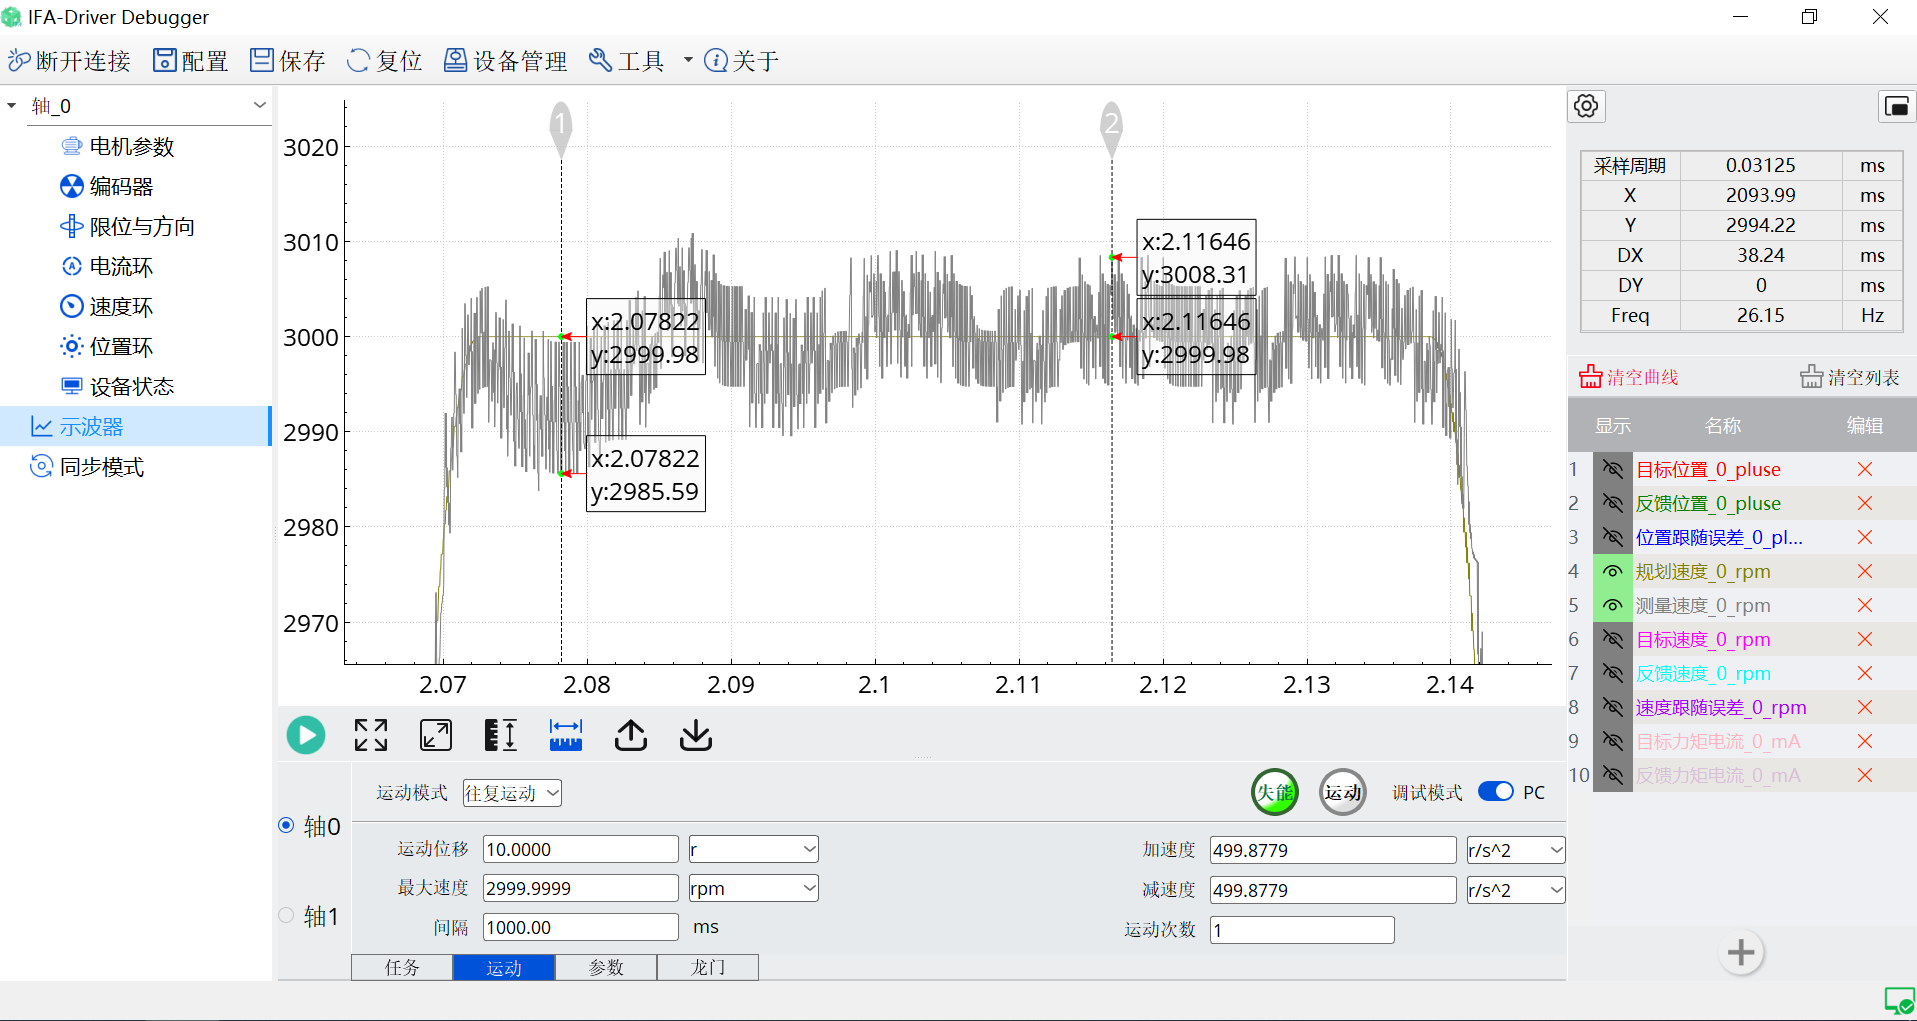Open oscilloscope settings gear icon

click(1586, 106)
